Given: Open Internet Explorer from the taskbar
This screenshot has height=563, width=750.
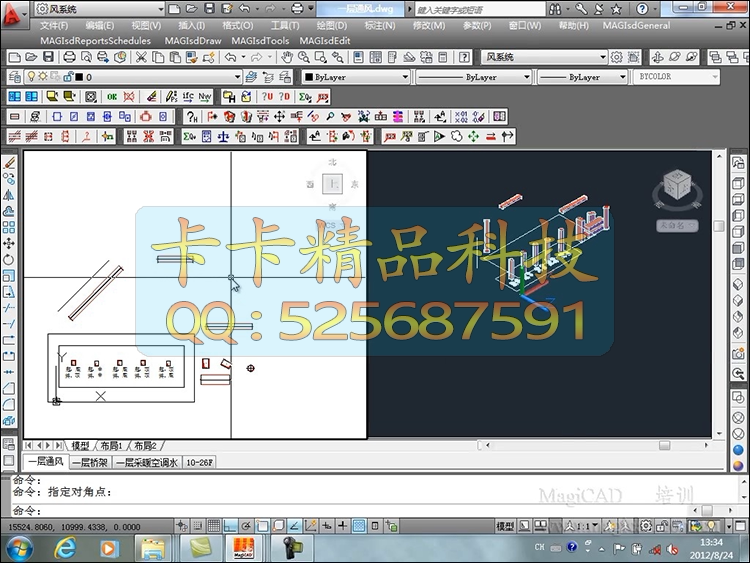Looking at the screenshot, I should coord(65,548).
